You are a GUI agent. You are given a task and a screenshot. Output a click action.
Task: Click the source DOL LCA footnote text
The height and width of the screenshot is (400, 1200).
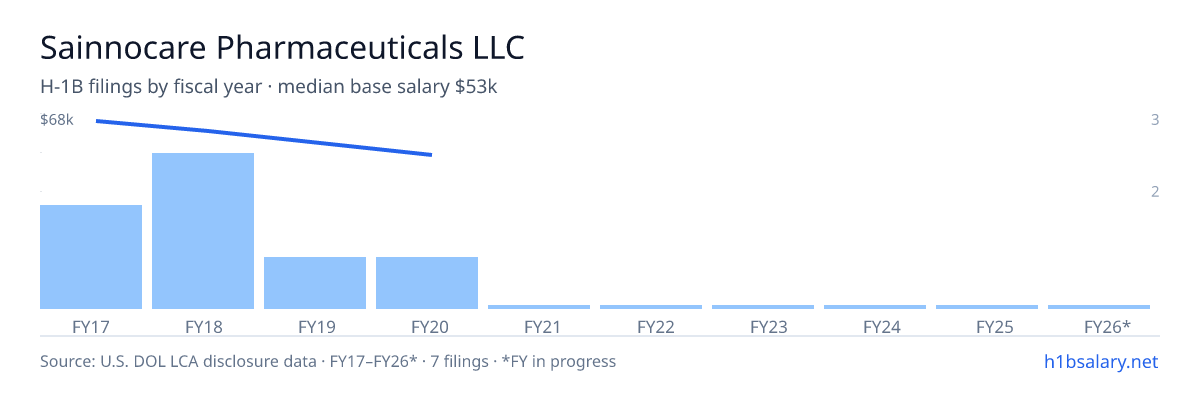[x=328, y=361]
